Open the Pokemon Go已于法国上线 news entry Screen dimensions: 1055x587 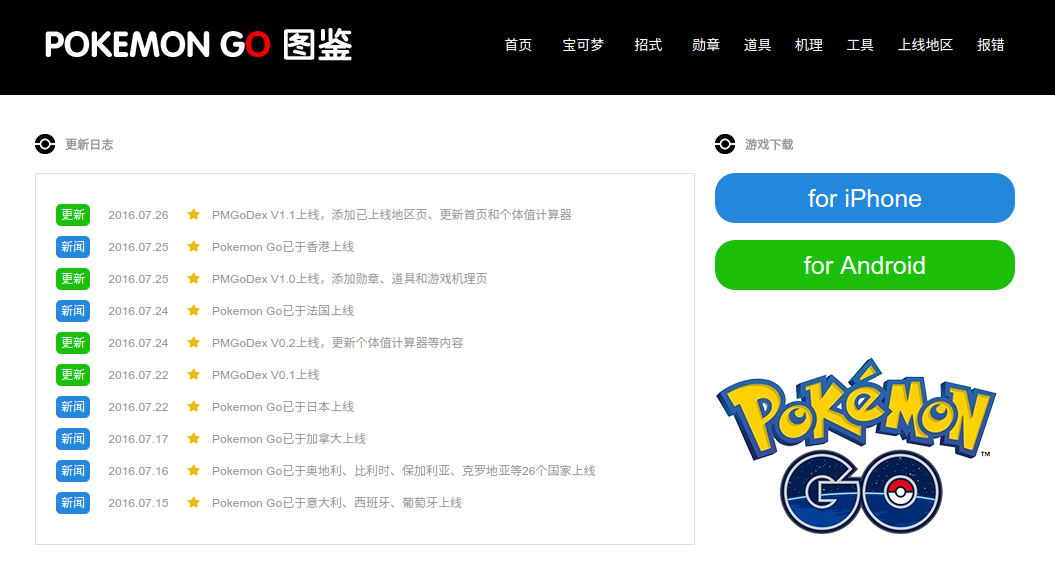[x=283, y=311]
